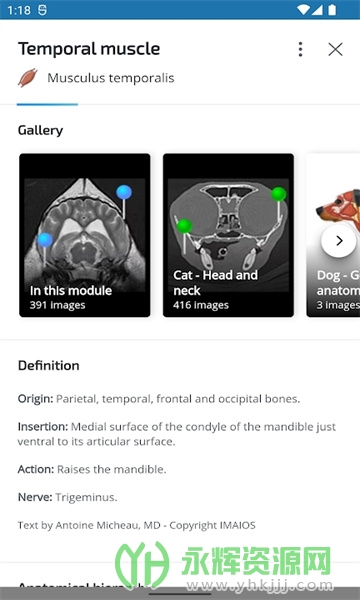Open the partially visible Dog anatomy card
This screenshot has width=360, height=600.
[333, 235]
